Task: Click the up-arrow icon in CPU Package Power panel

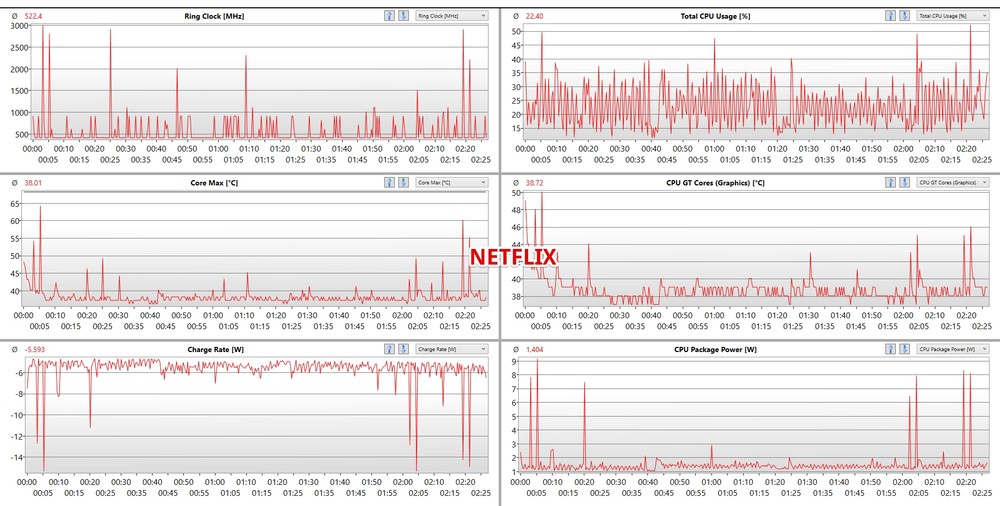Action: click(x=891, y=348)
